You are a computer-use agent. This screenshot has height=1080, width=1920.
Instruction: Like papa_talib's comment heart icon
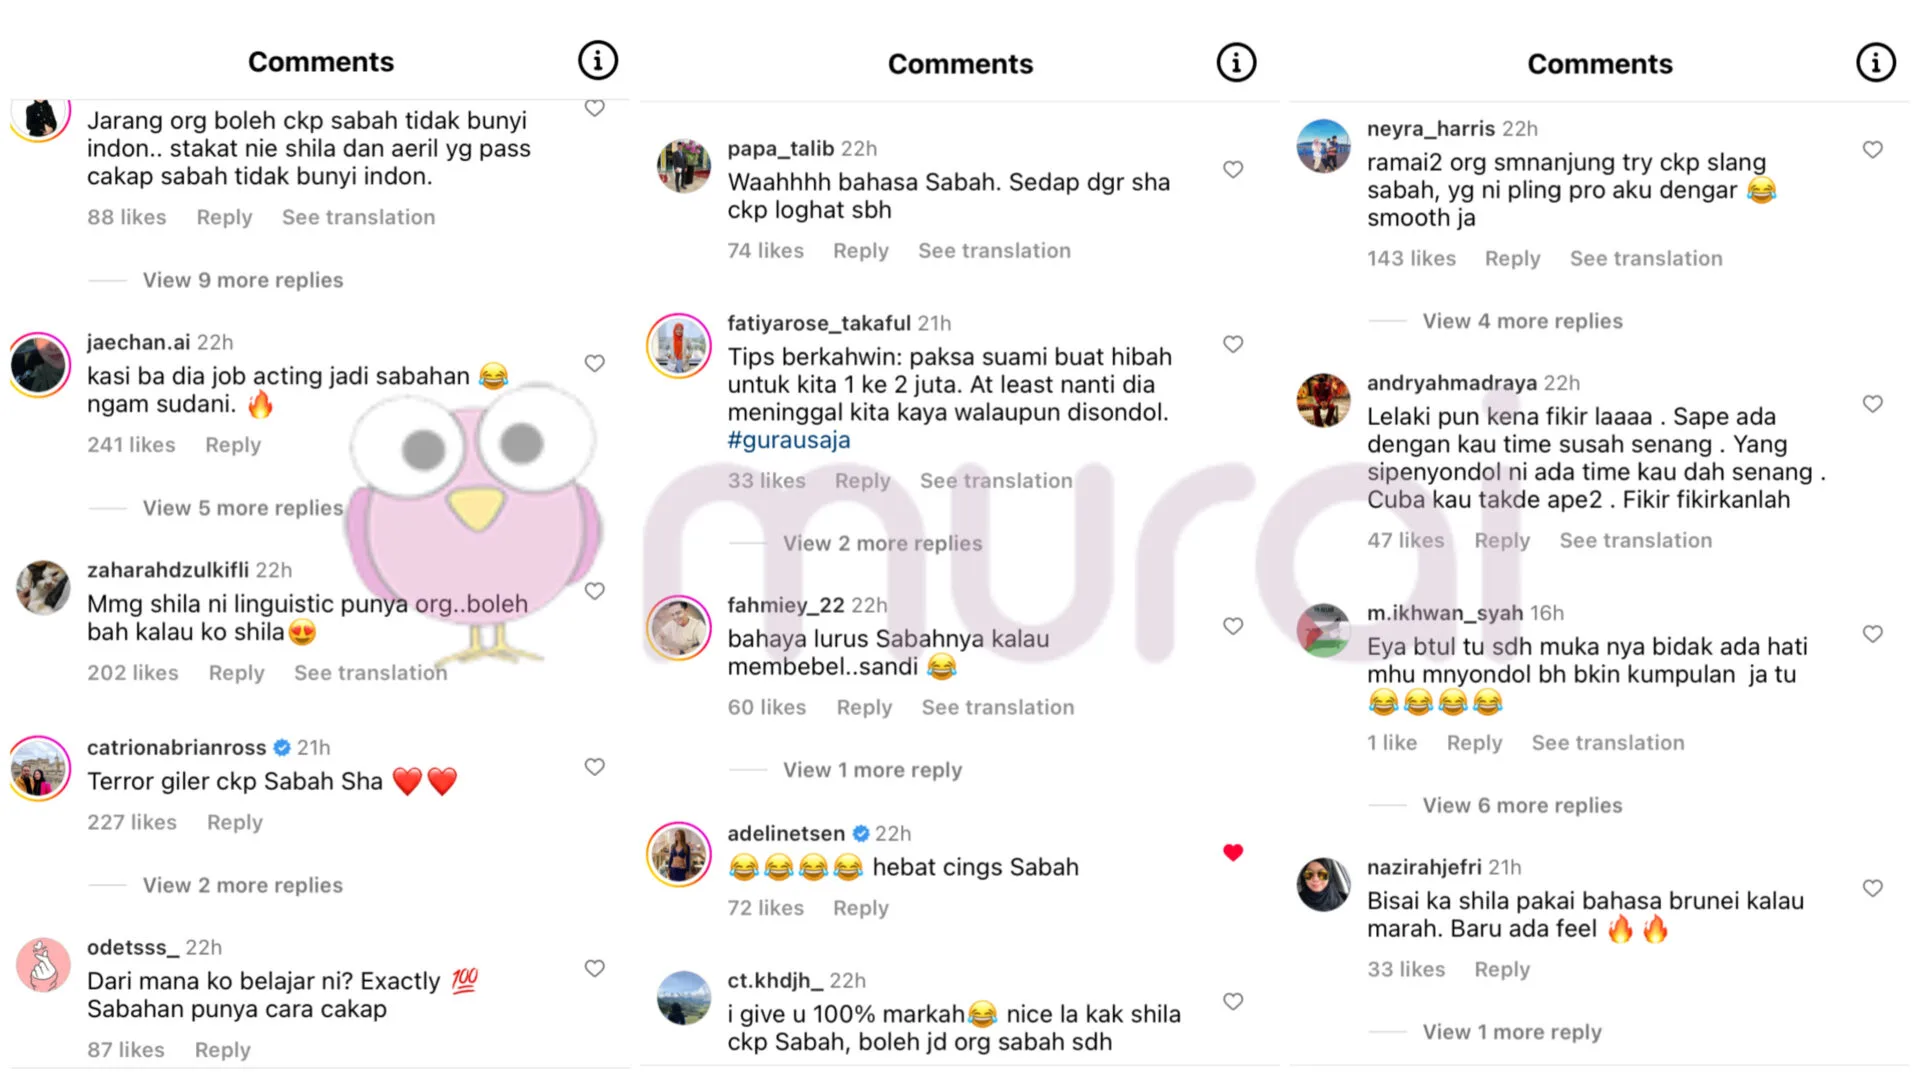point(1233,169)
